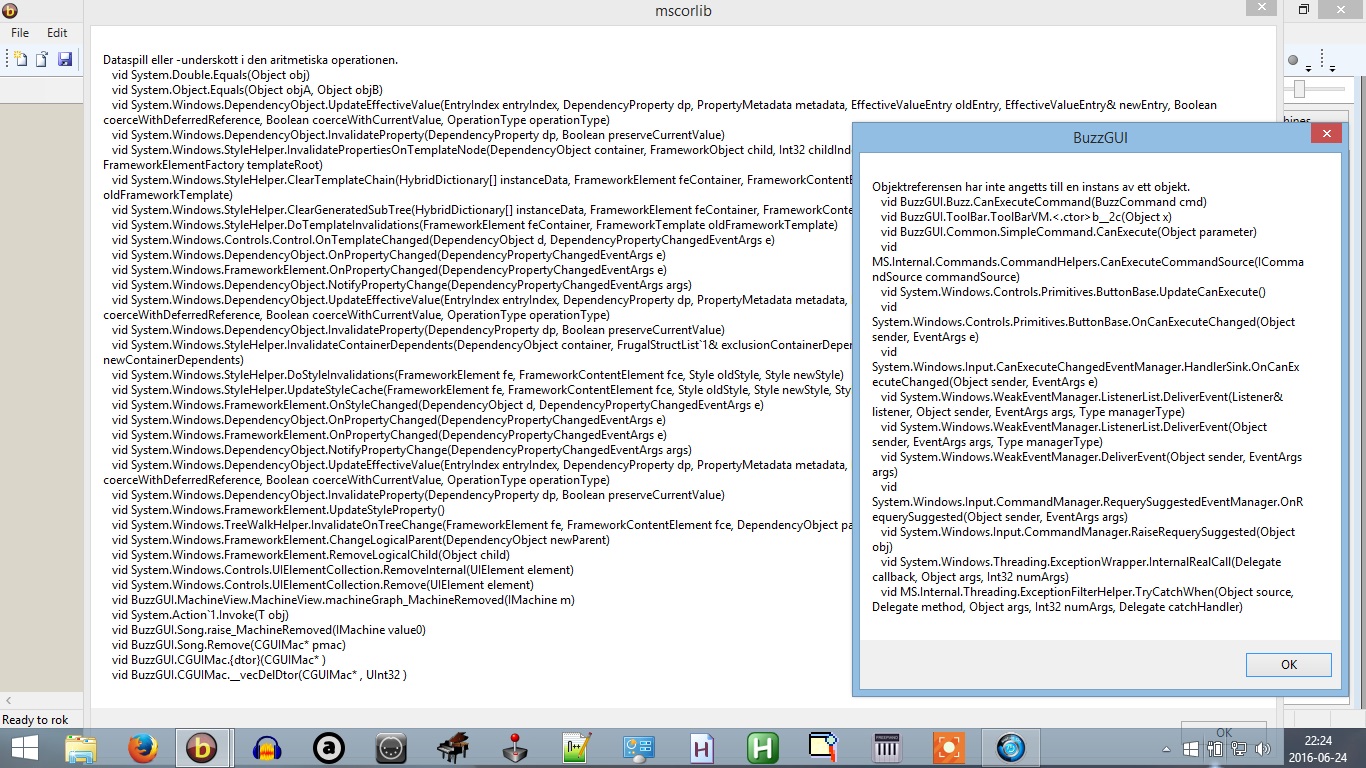Screen dimensions: 1366x768
Task: Open the circled 'a' taskbar icon
Action: (x=328, y=748)
